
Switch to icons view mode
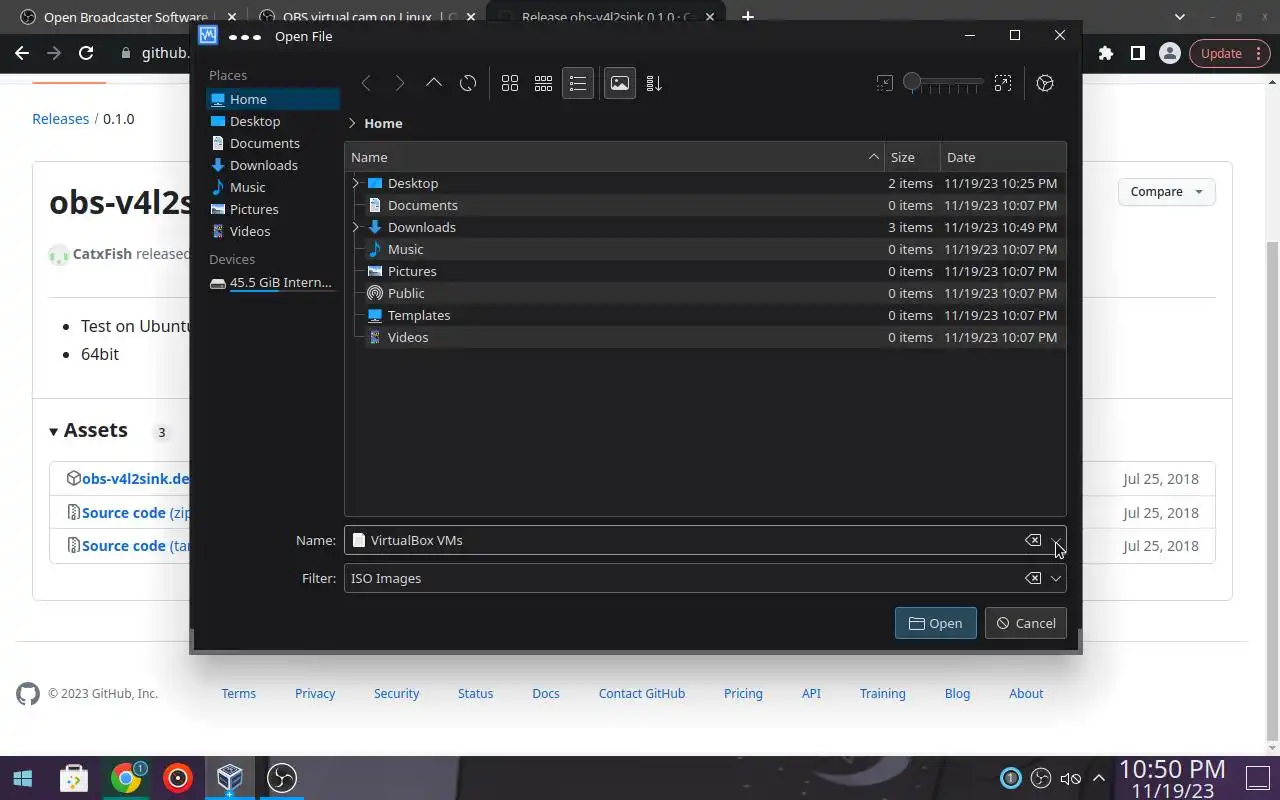(x=510, y=84)
